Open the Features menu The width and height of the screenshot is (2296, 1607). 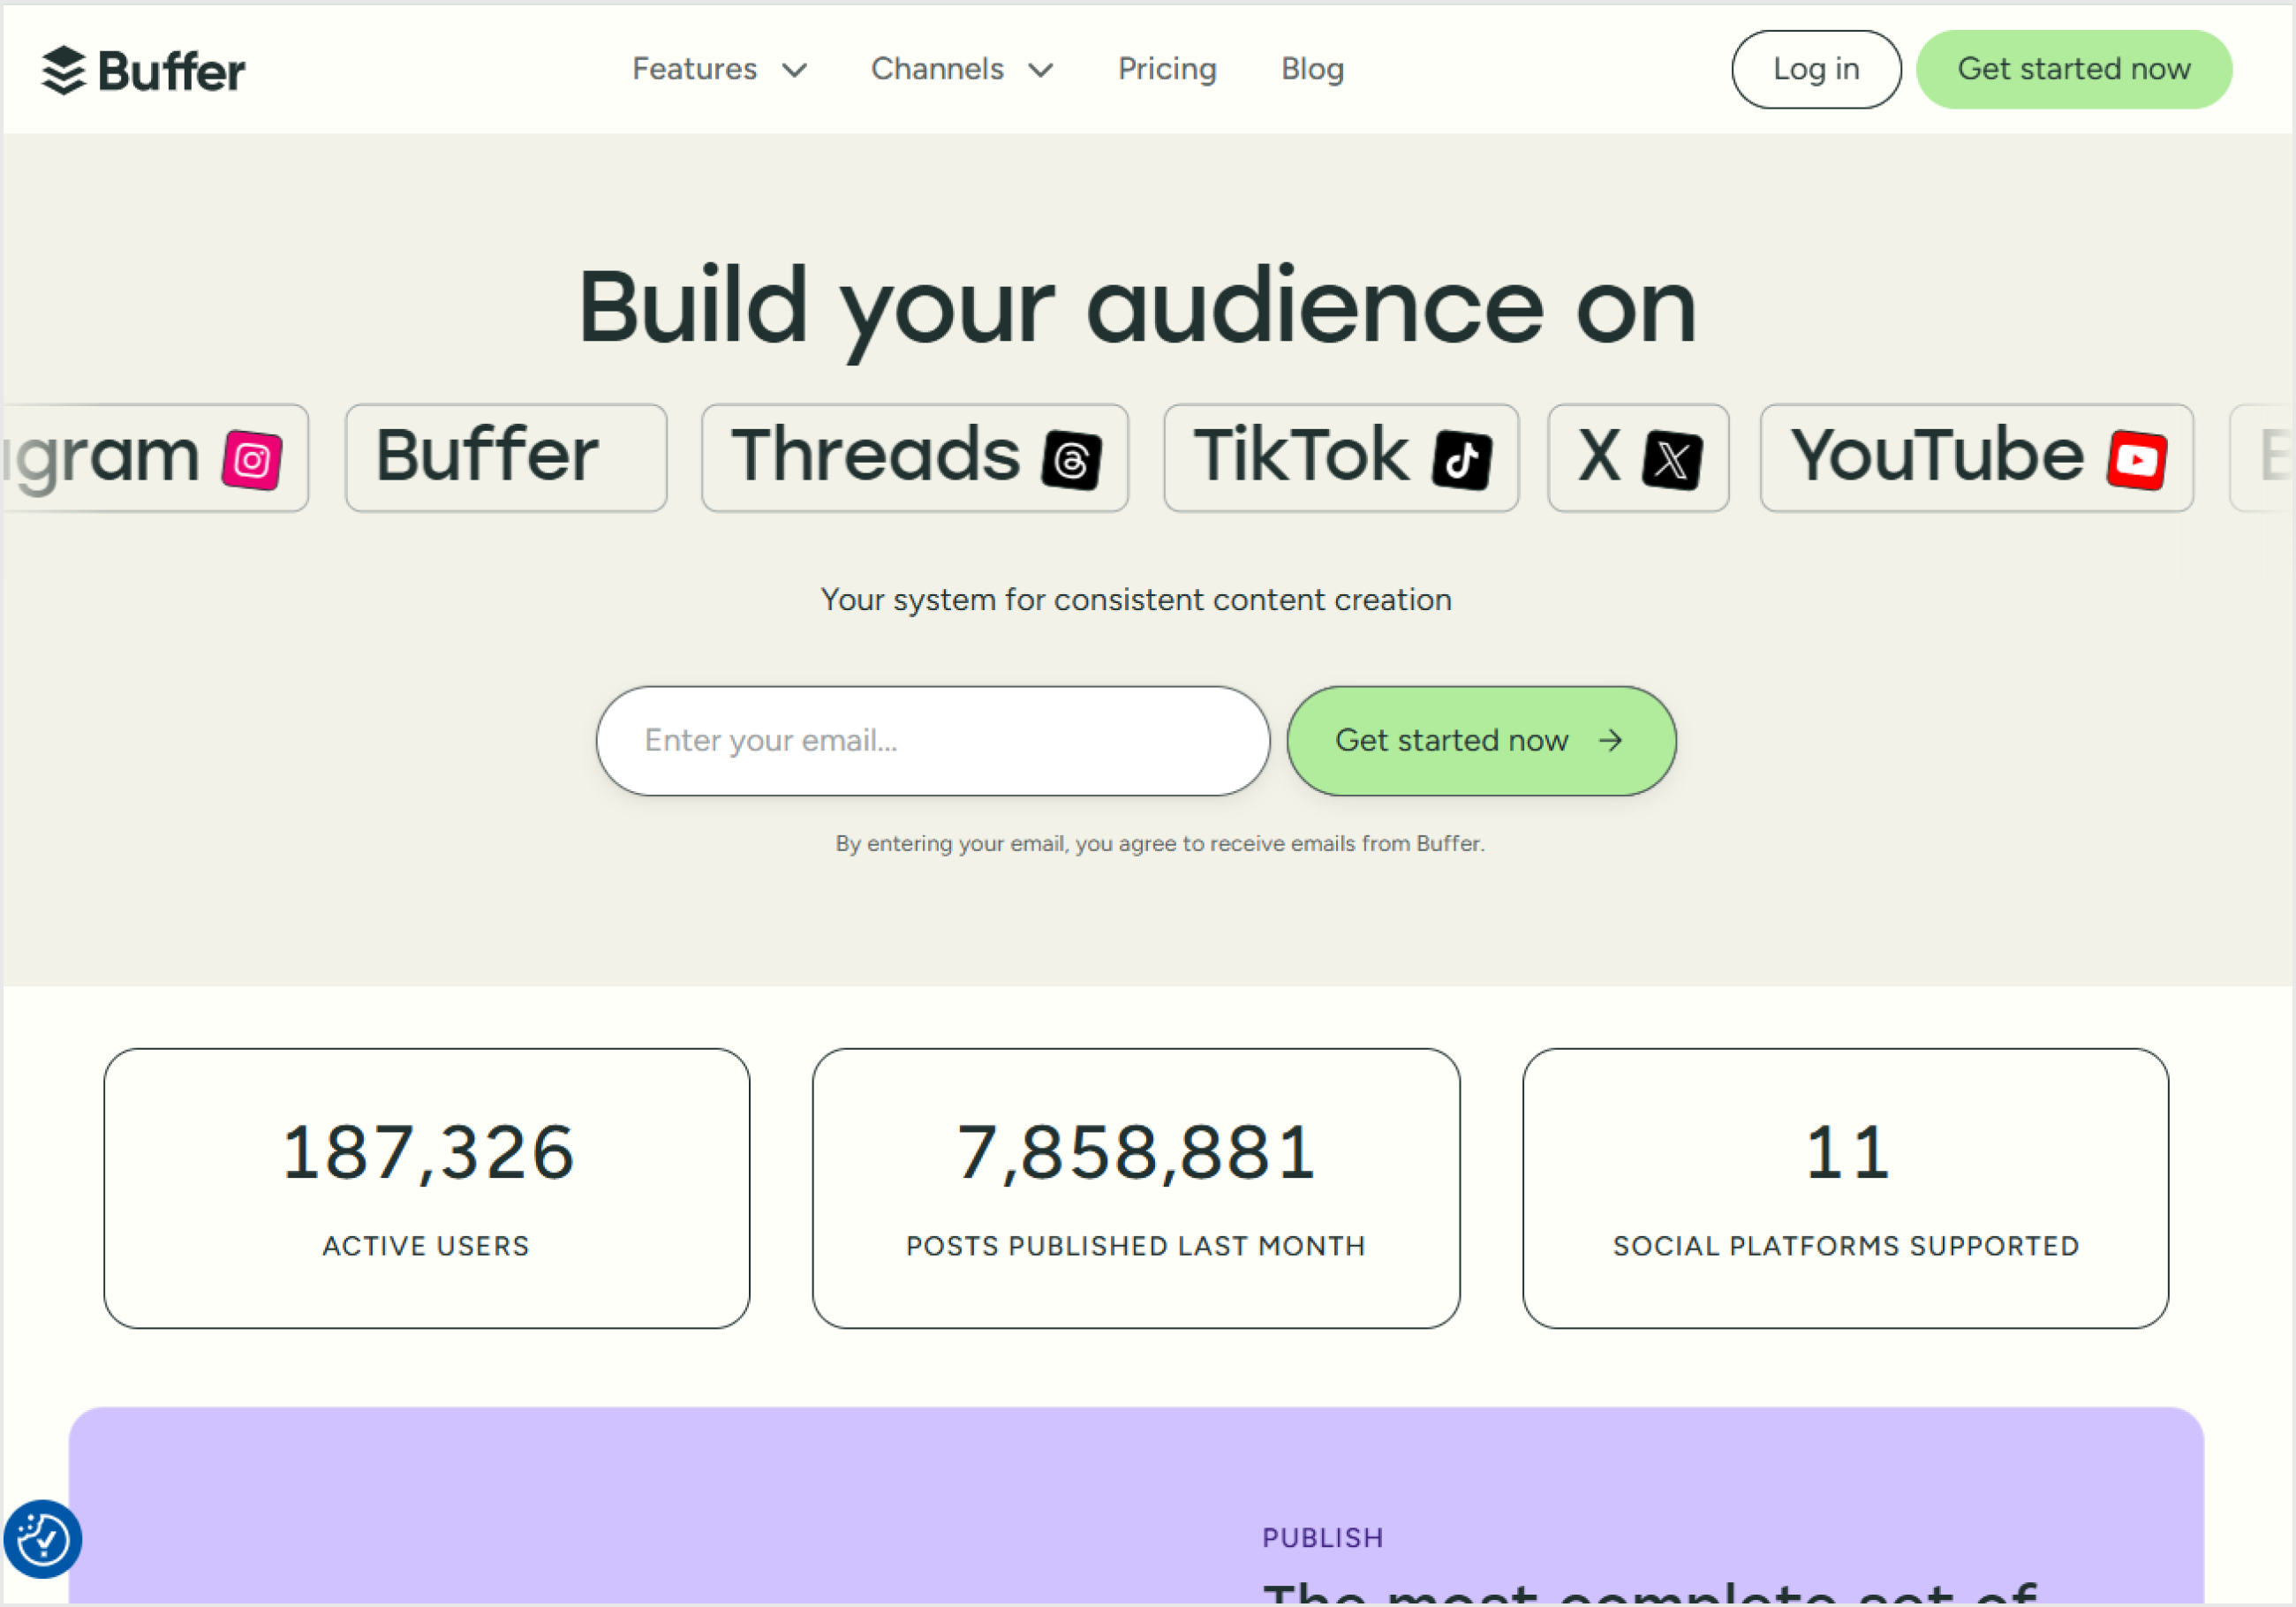pyautogui.click(x=719, y=69)
